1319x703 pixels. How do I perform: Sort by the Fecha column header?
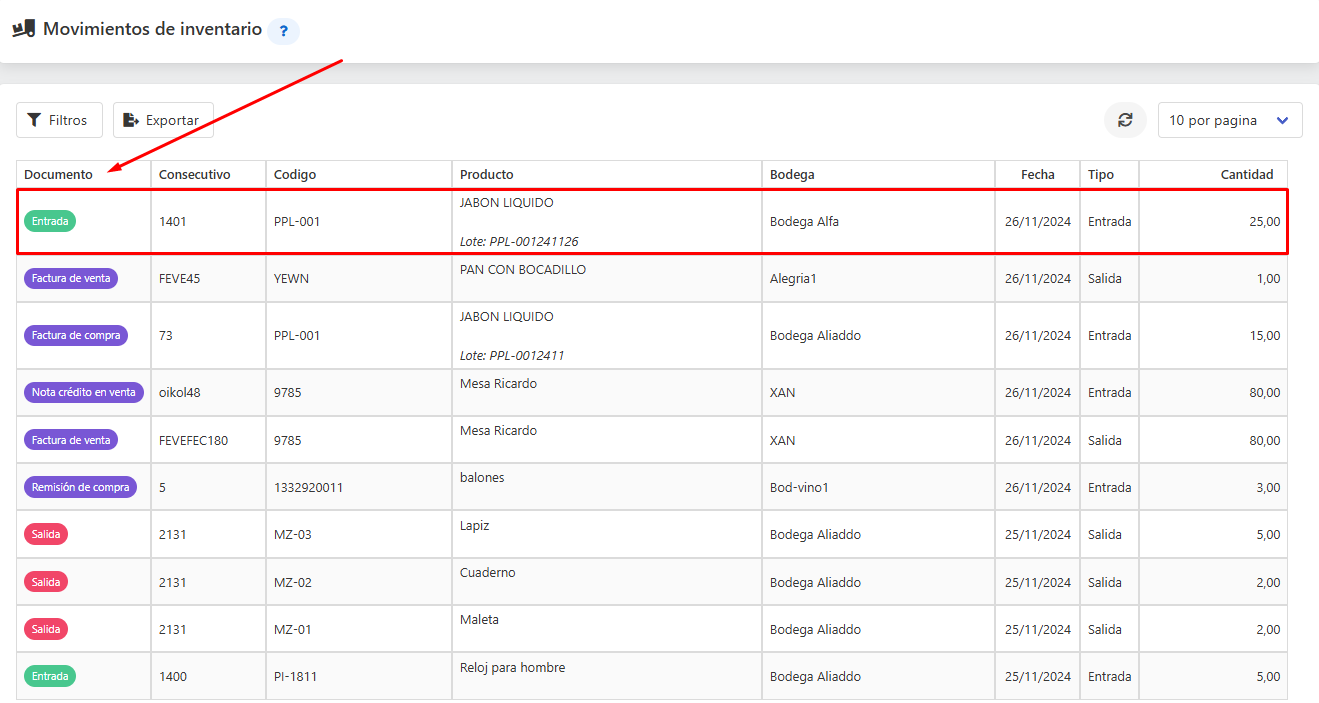[1038, 174]
